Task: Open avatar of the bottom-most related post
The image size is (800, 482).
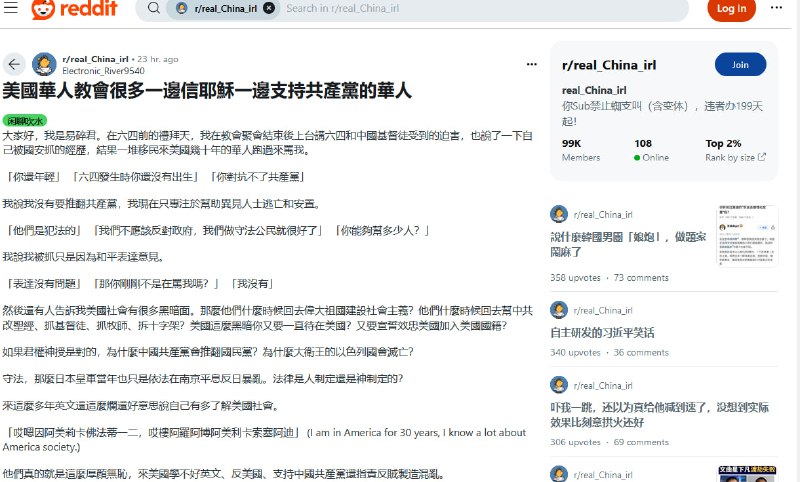Action: (x=559, y=474)
